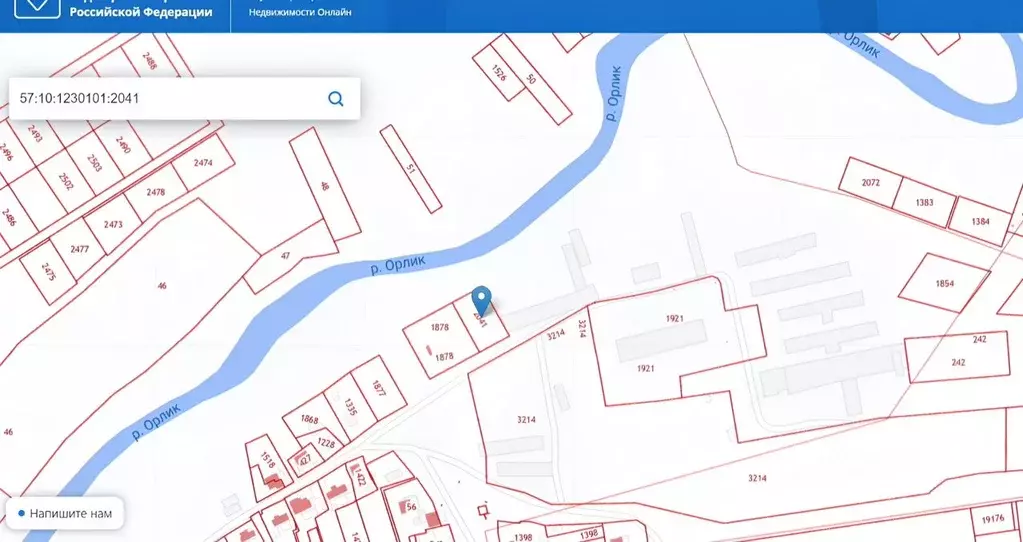The width and height of the screenshot is (1023, 542).
Task: Select parcel labeled 48
Action: 325,185
